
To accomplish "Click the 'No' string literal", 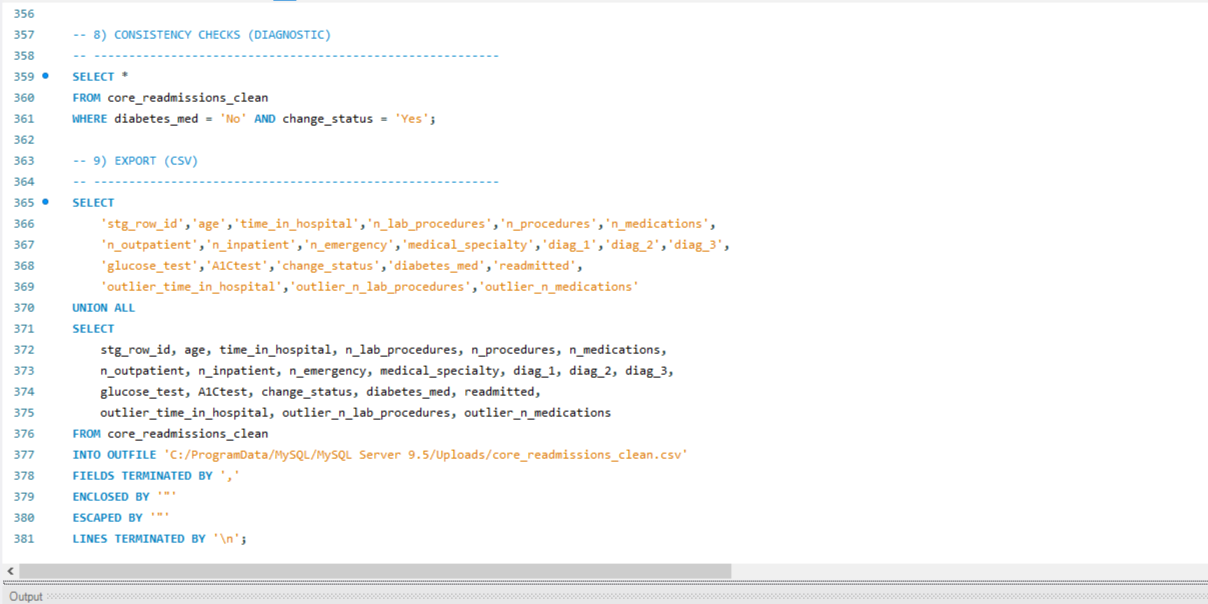I will tap(233, 118).
